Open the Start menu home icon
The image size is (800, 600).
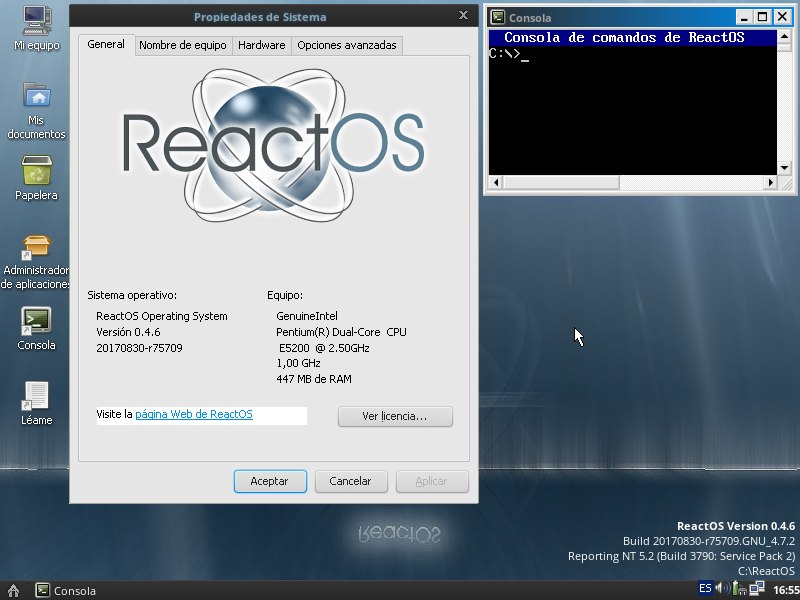pos(13,590)
